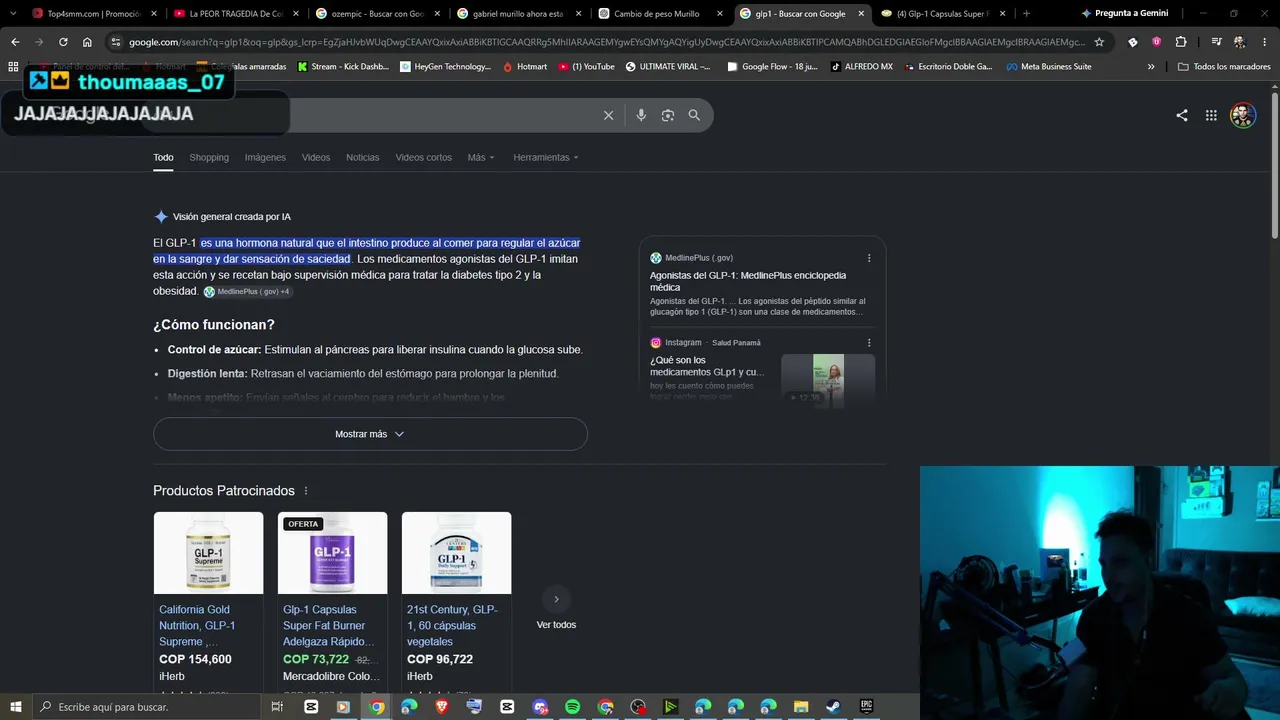Click the page vertical scrollbar thumb

[x=1275, y=165]
